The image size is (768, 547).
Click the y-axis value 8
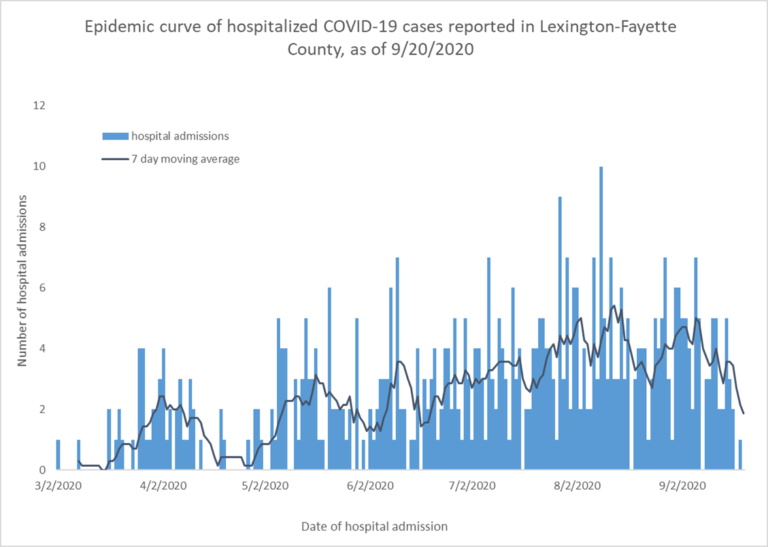click(43, 227)
